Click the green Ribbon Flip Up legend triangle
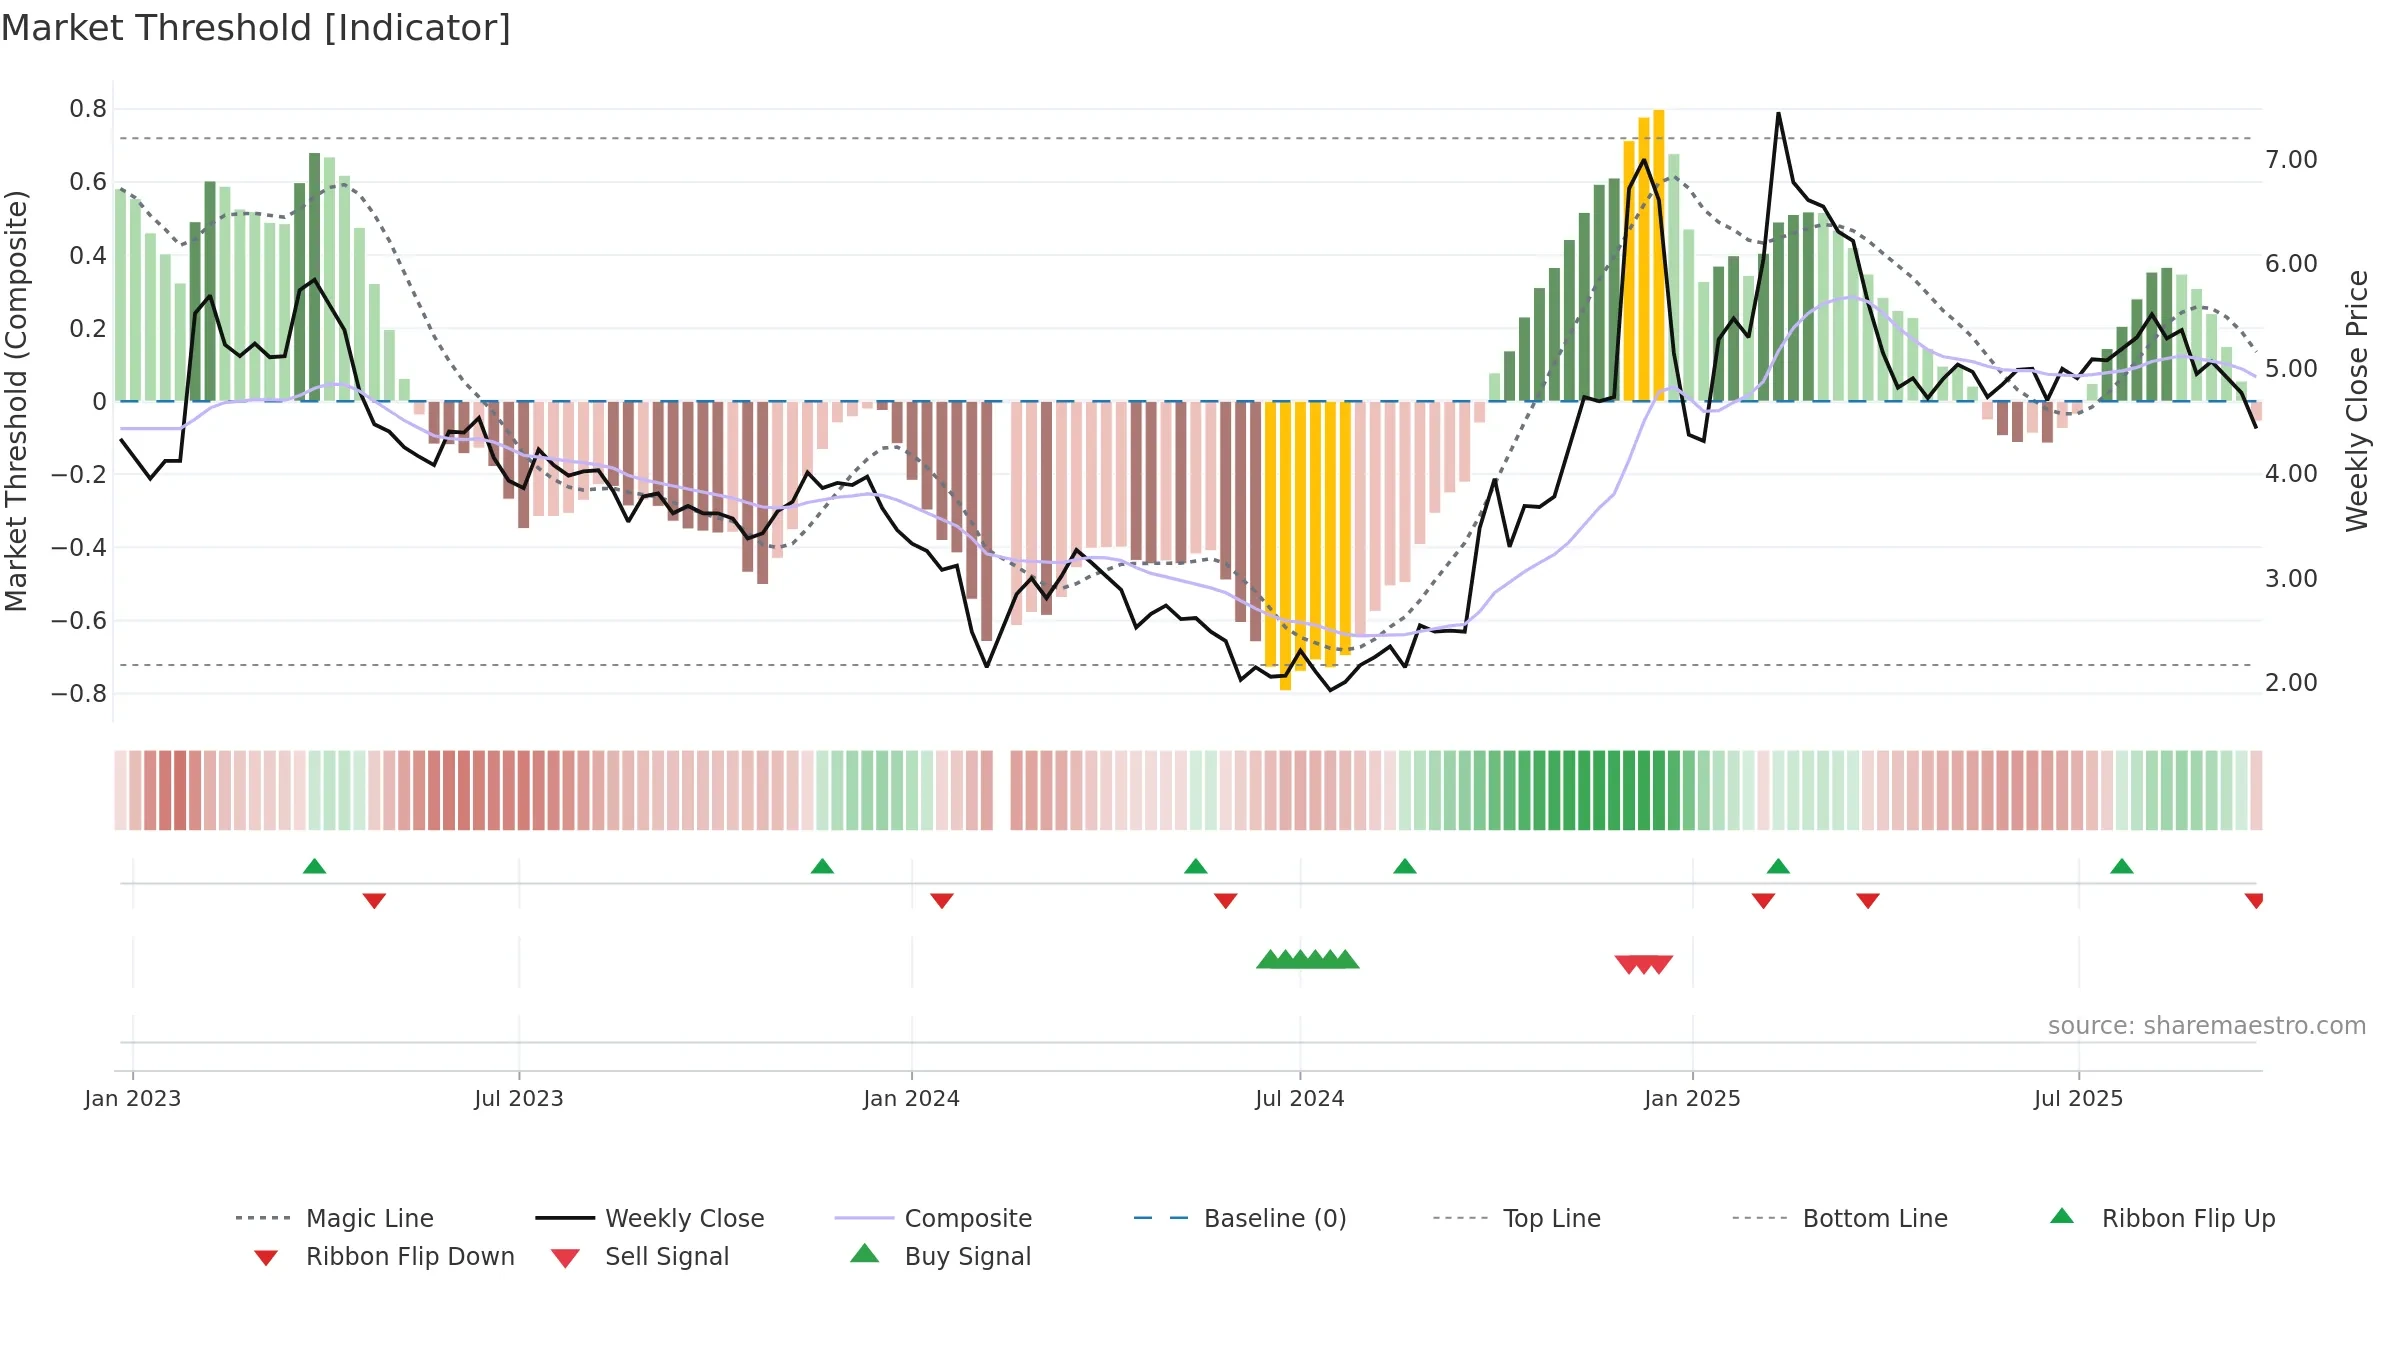Image resolution: width=2400 pixels, height=1350 pixels. coord(2062,1216)
